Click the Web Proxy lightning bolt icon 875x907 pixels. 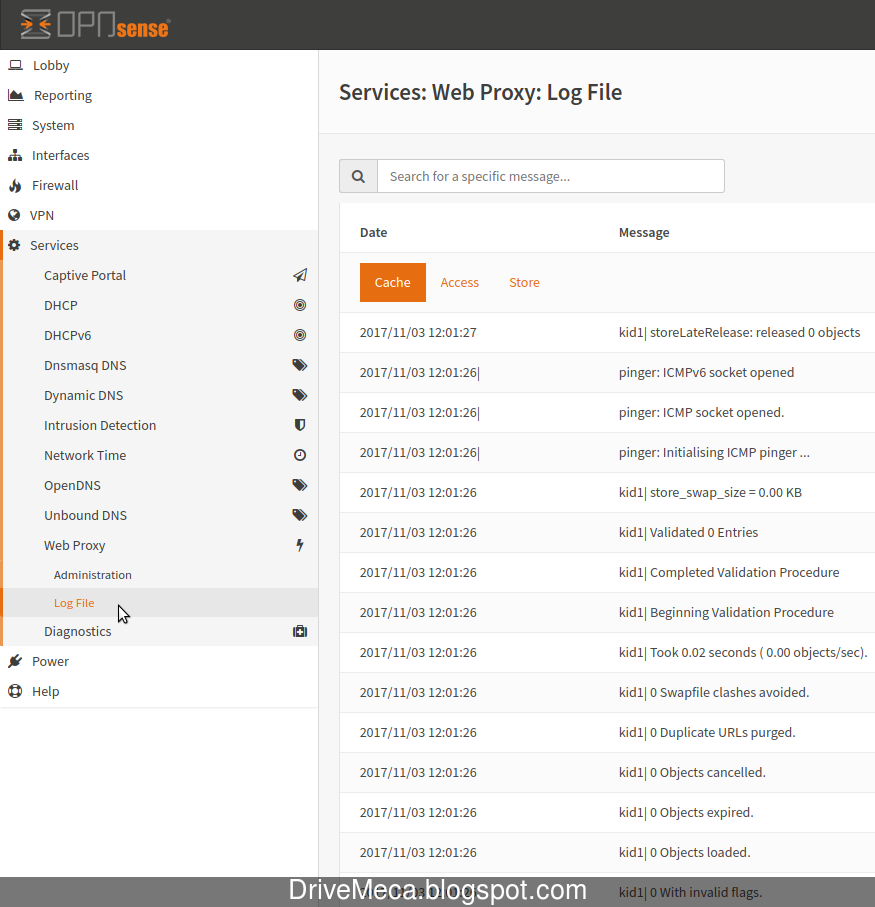pos(300,545)
